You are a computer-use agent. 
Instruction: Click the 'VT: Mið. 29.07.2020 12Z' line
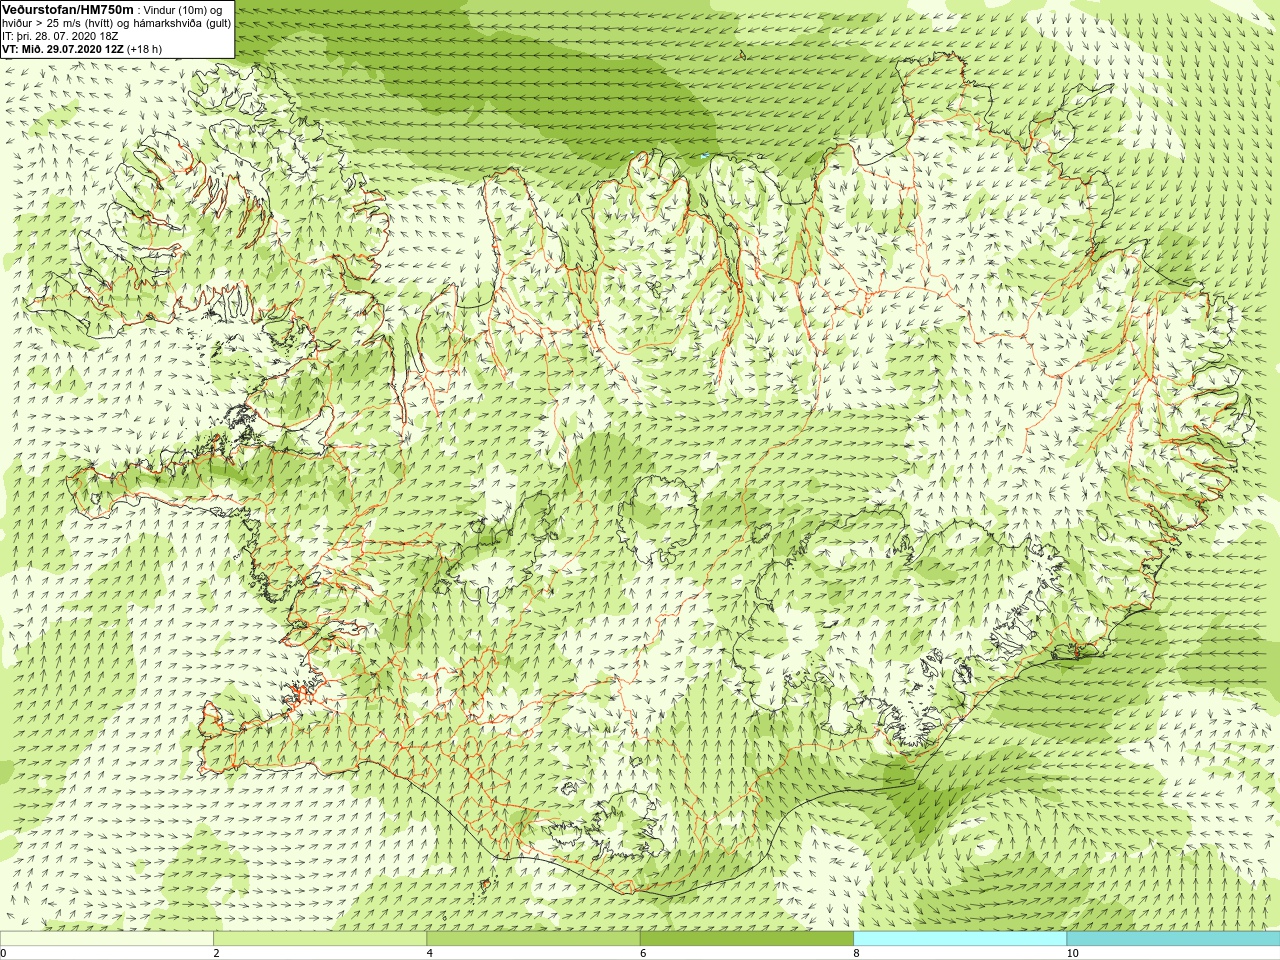click(63, 49)
